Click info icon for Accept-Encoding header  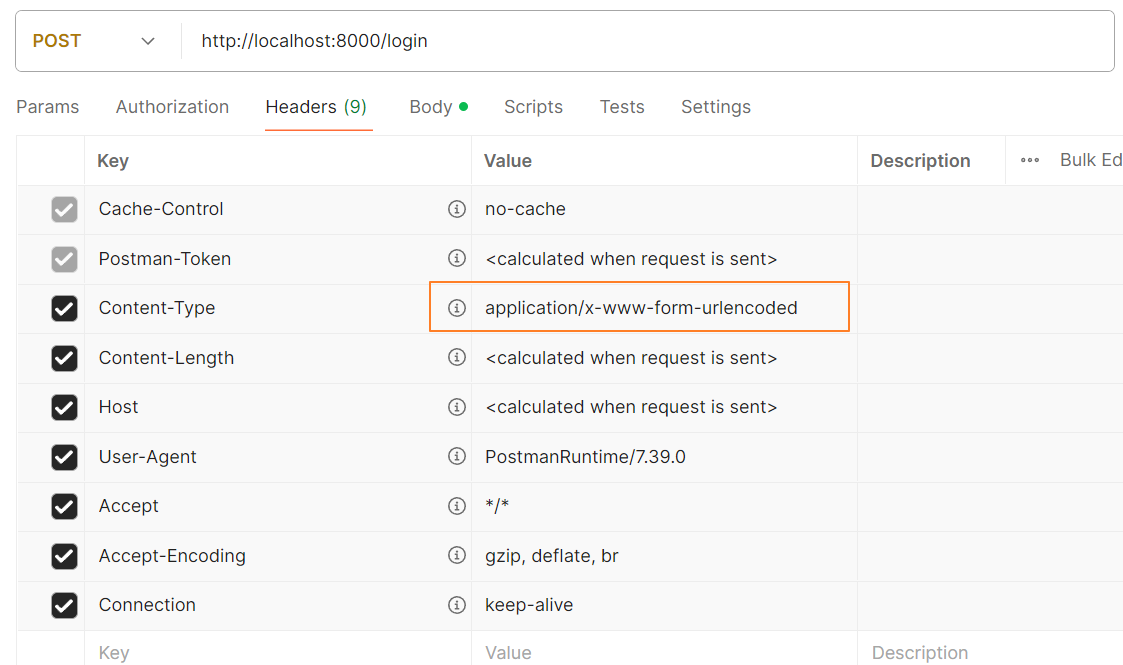pyautogui.click(x=457, y=555)
